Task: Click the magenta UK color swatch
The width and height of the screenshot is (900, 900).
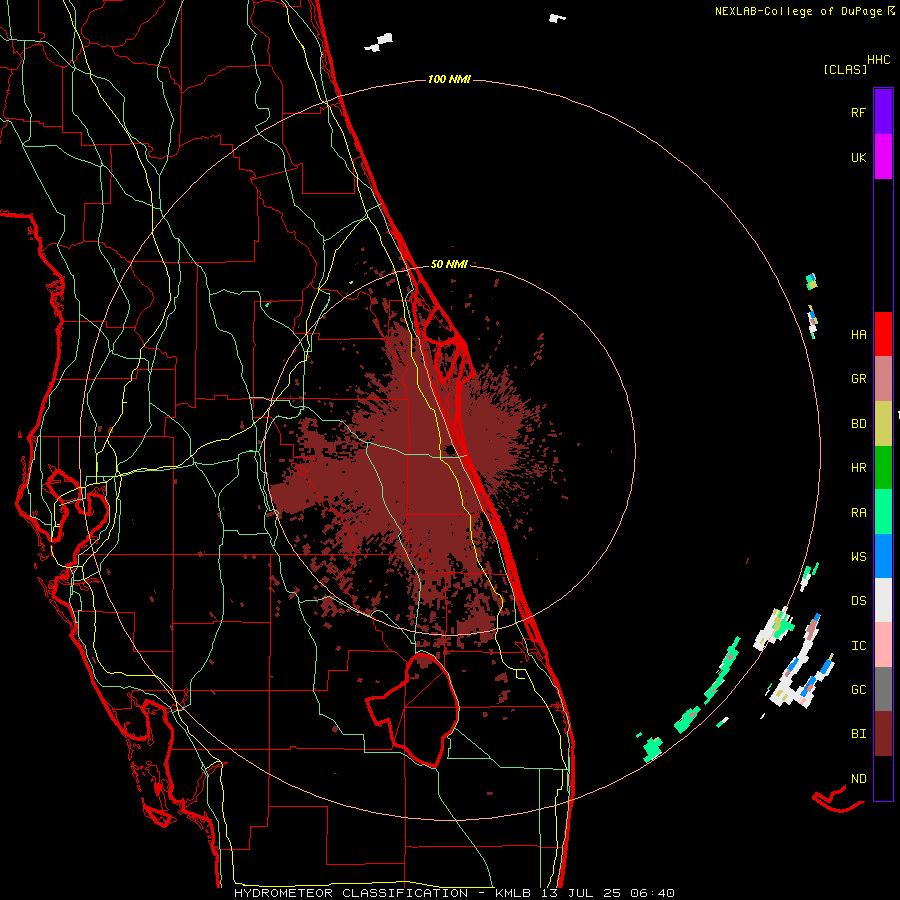Action: tap(883, 157)
